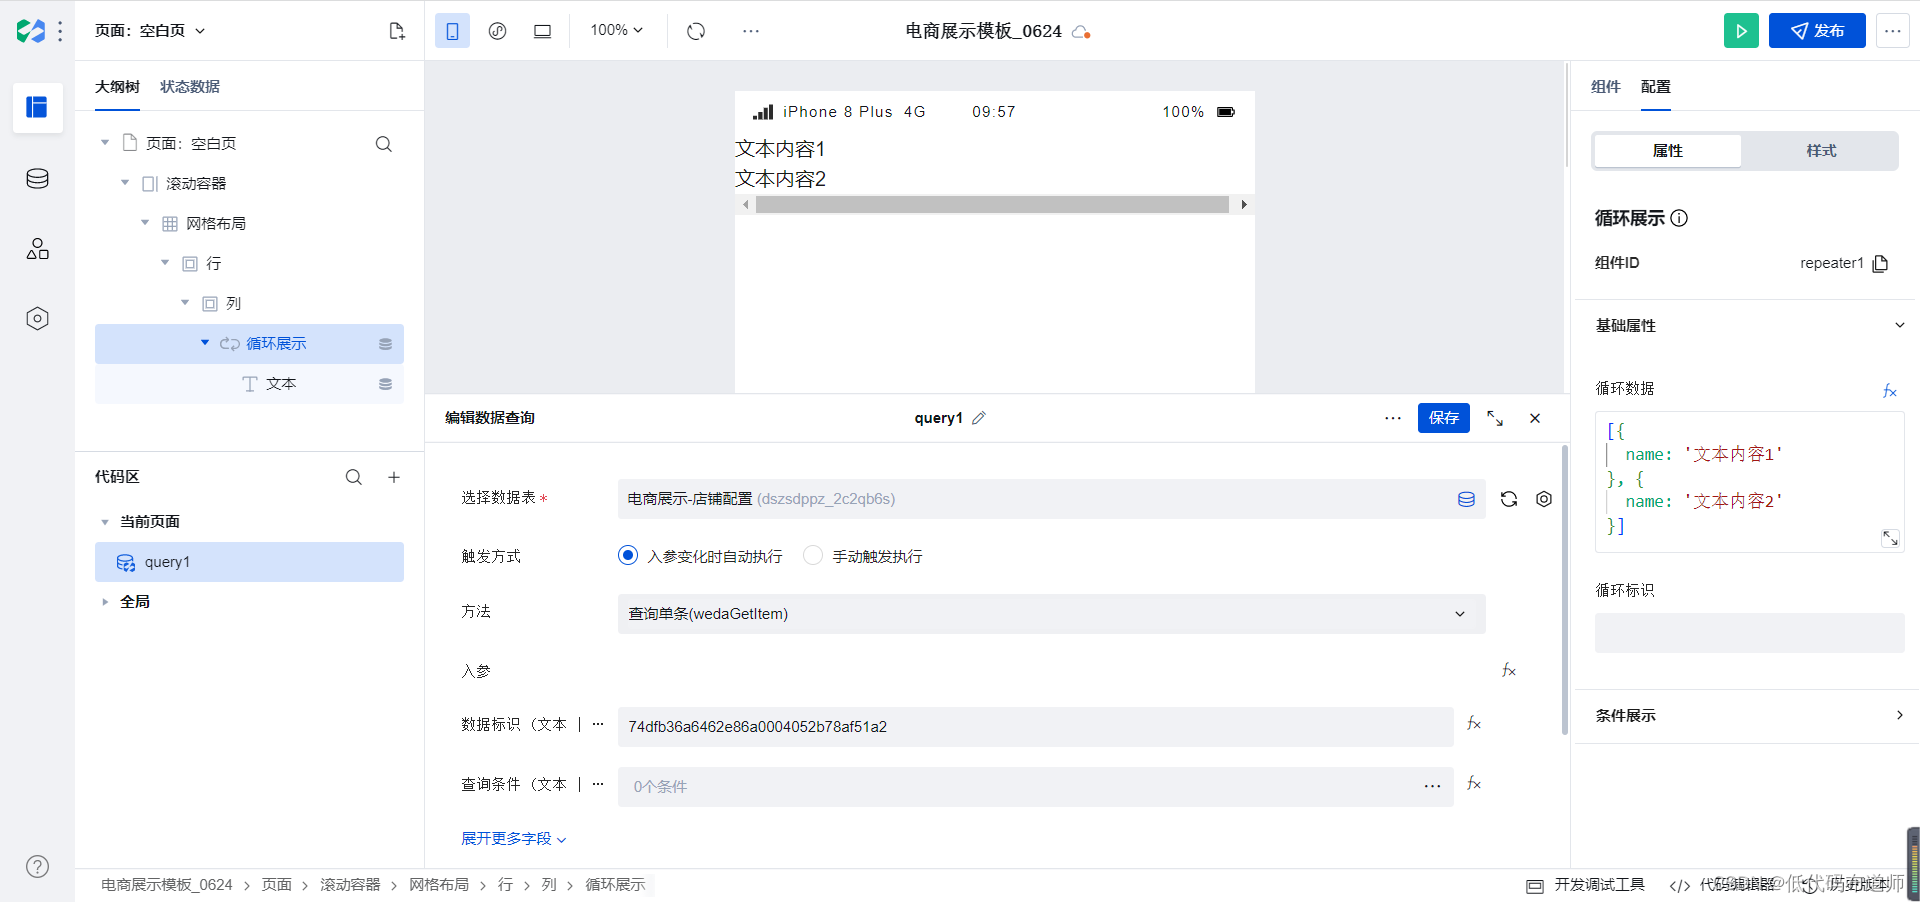Run preview with green play button

[1741, 31]
